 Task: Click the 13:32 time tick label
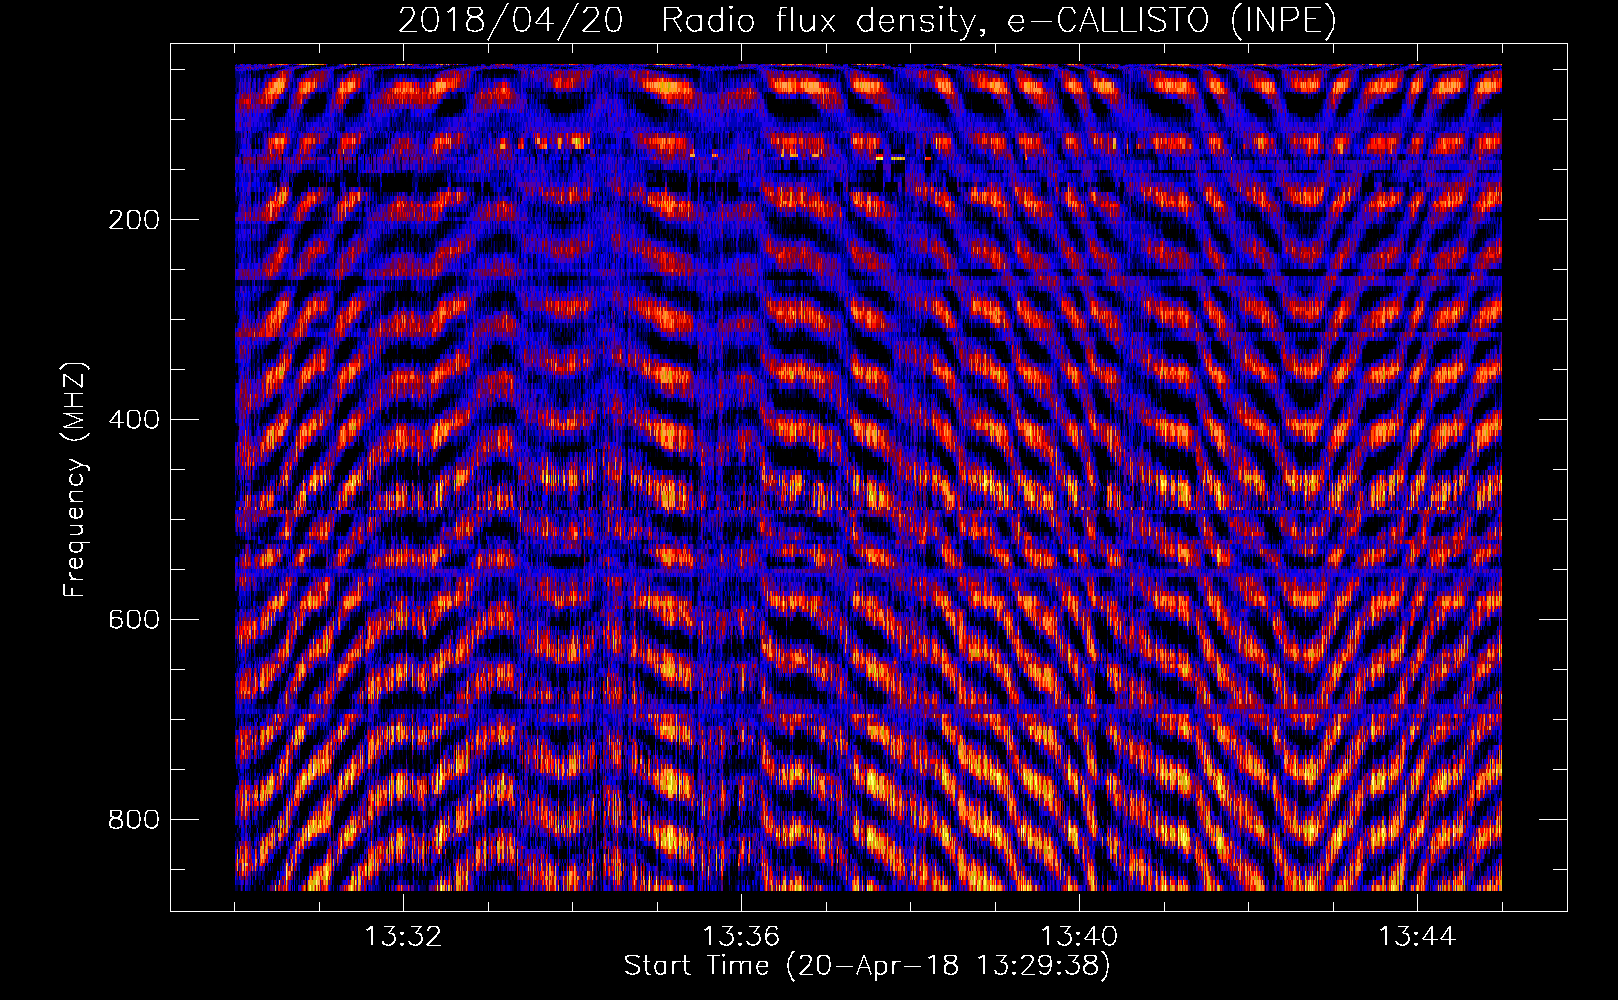pos(403,937)
